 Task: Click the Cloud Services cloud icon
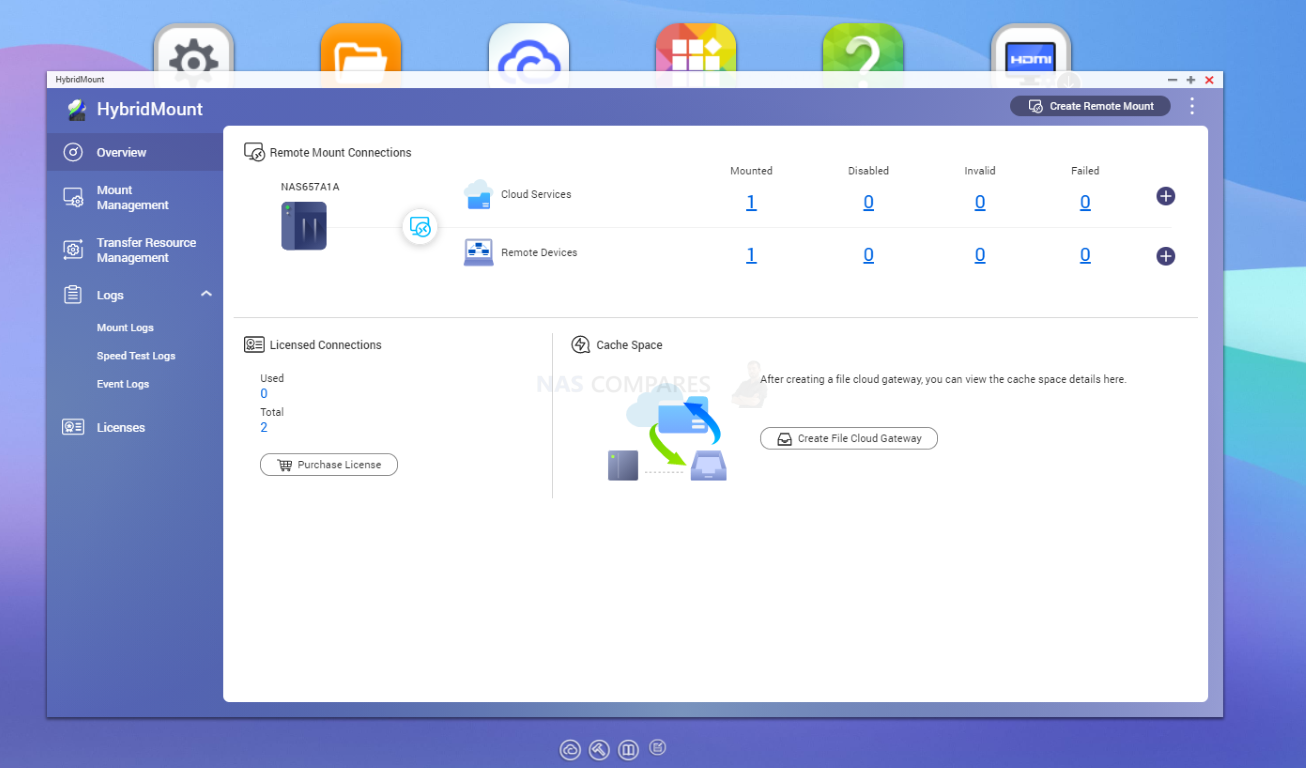click(x=479, y=195)
